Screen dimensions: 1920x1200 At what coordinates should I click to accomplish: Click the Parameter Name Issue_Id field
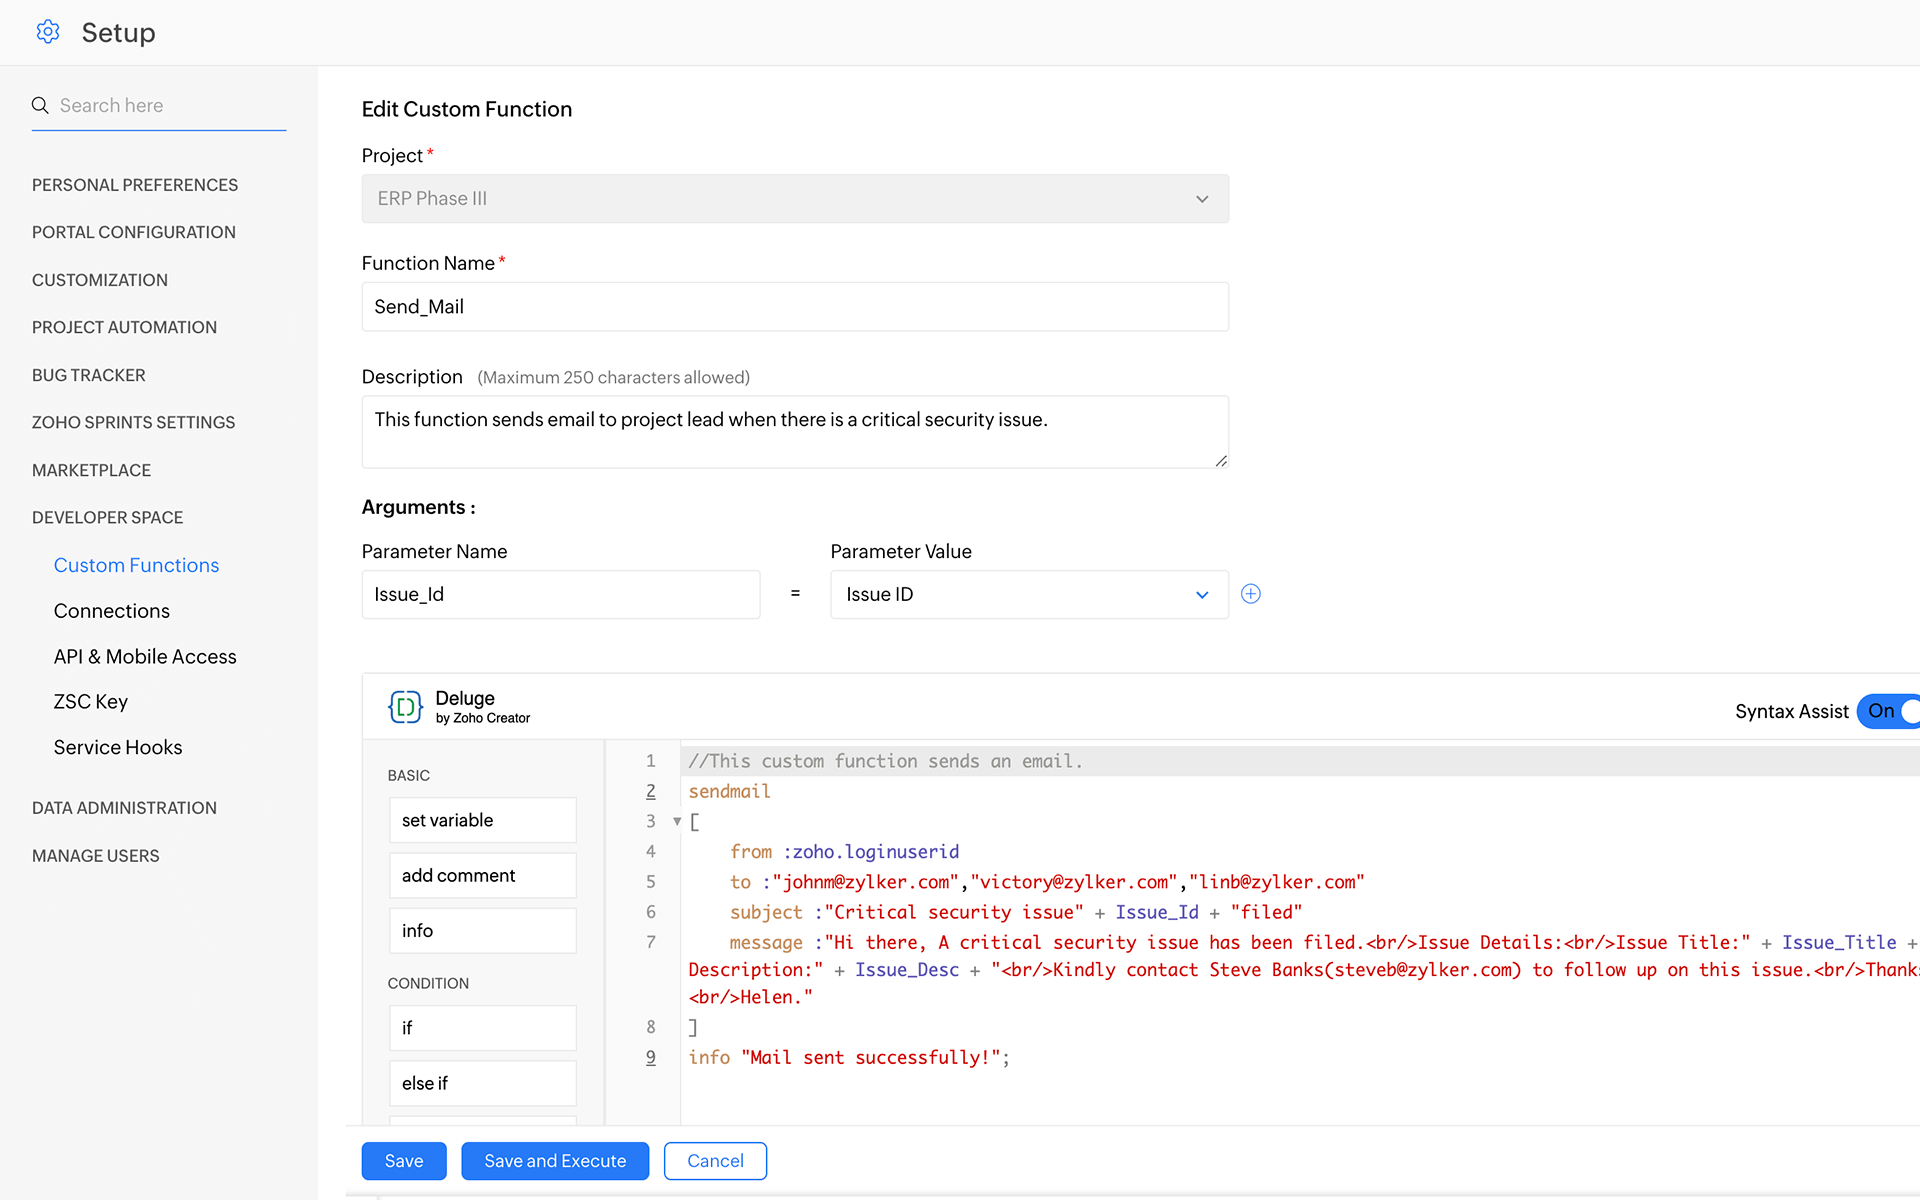click(x=560, y=594)
